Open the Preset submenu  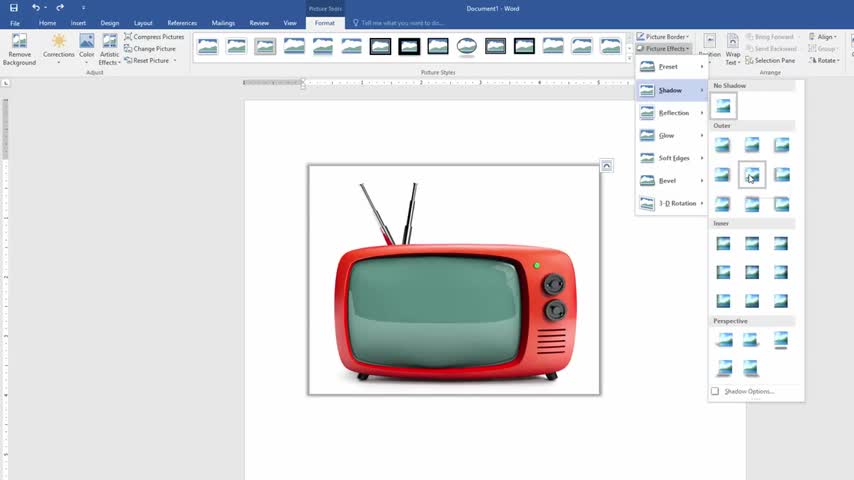671,66
